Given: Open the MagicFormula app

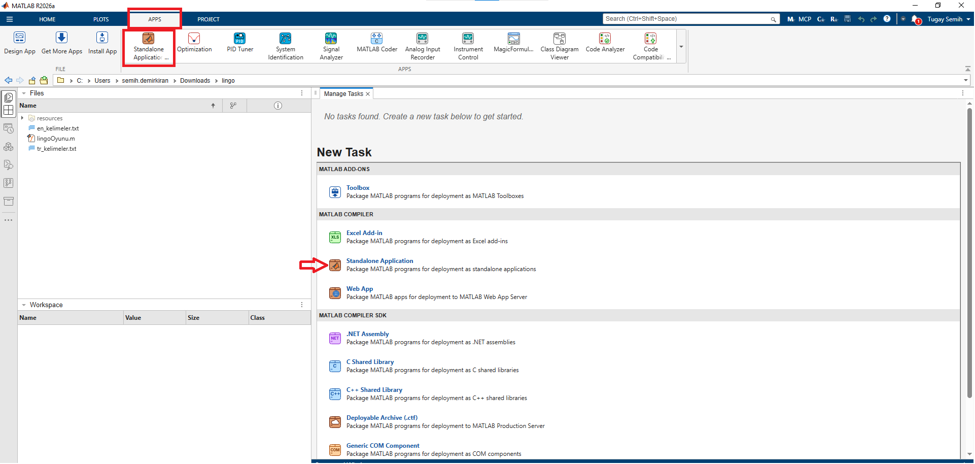Looking at the screenshot, I should (513, 44).
